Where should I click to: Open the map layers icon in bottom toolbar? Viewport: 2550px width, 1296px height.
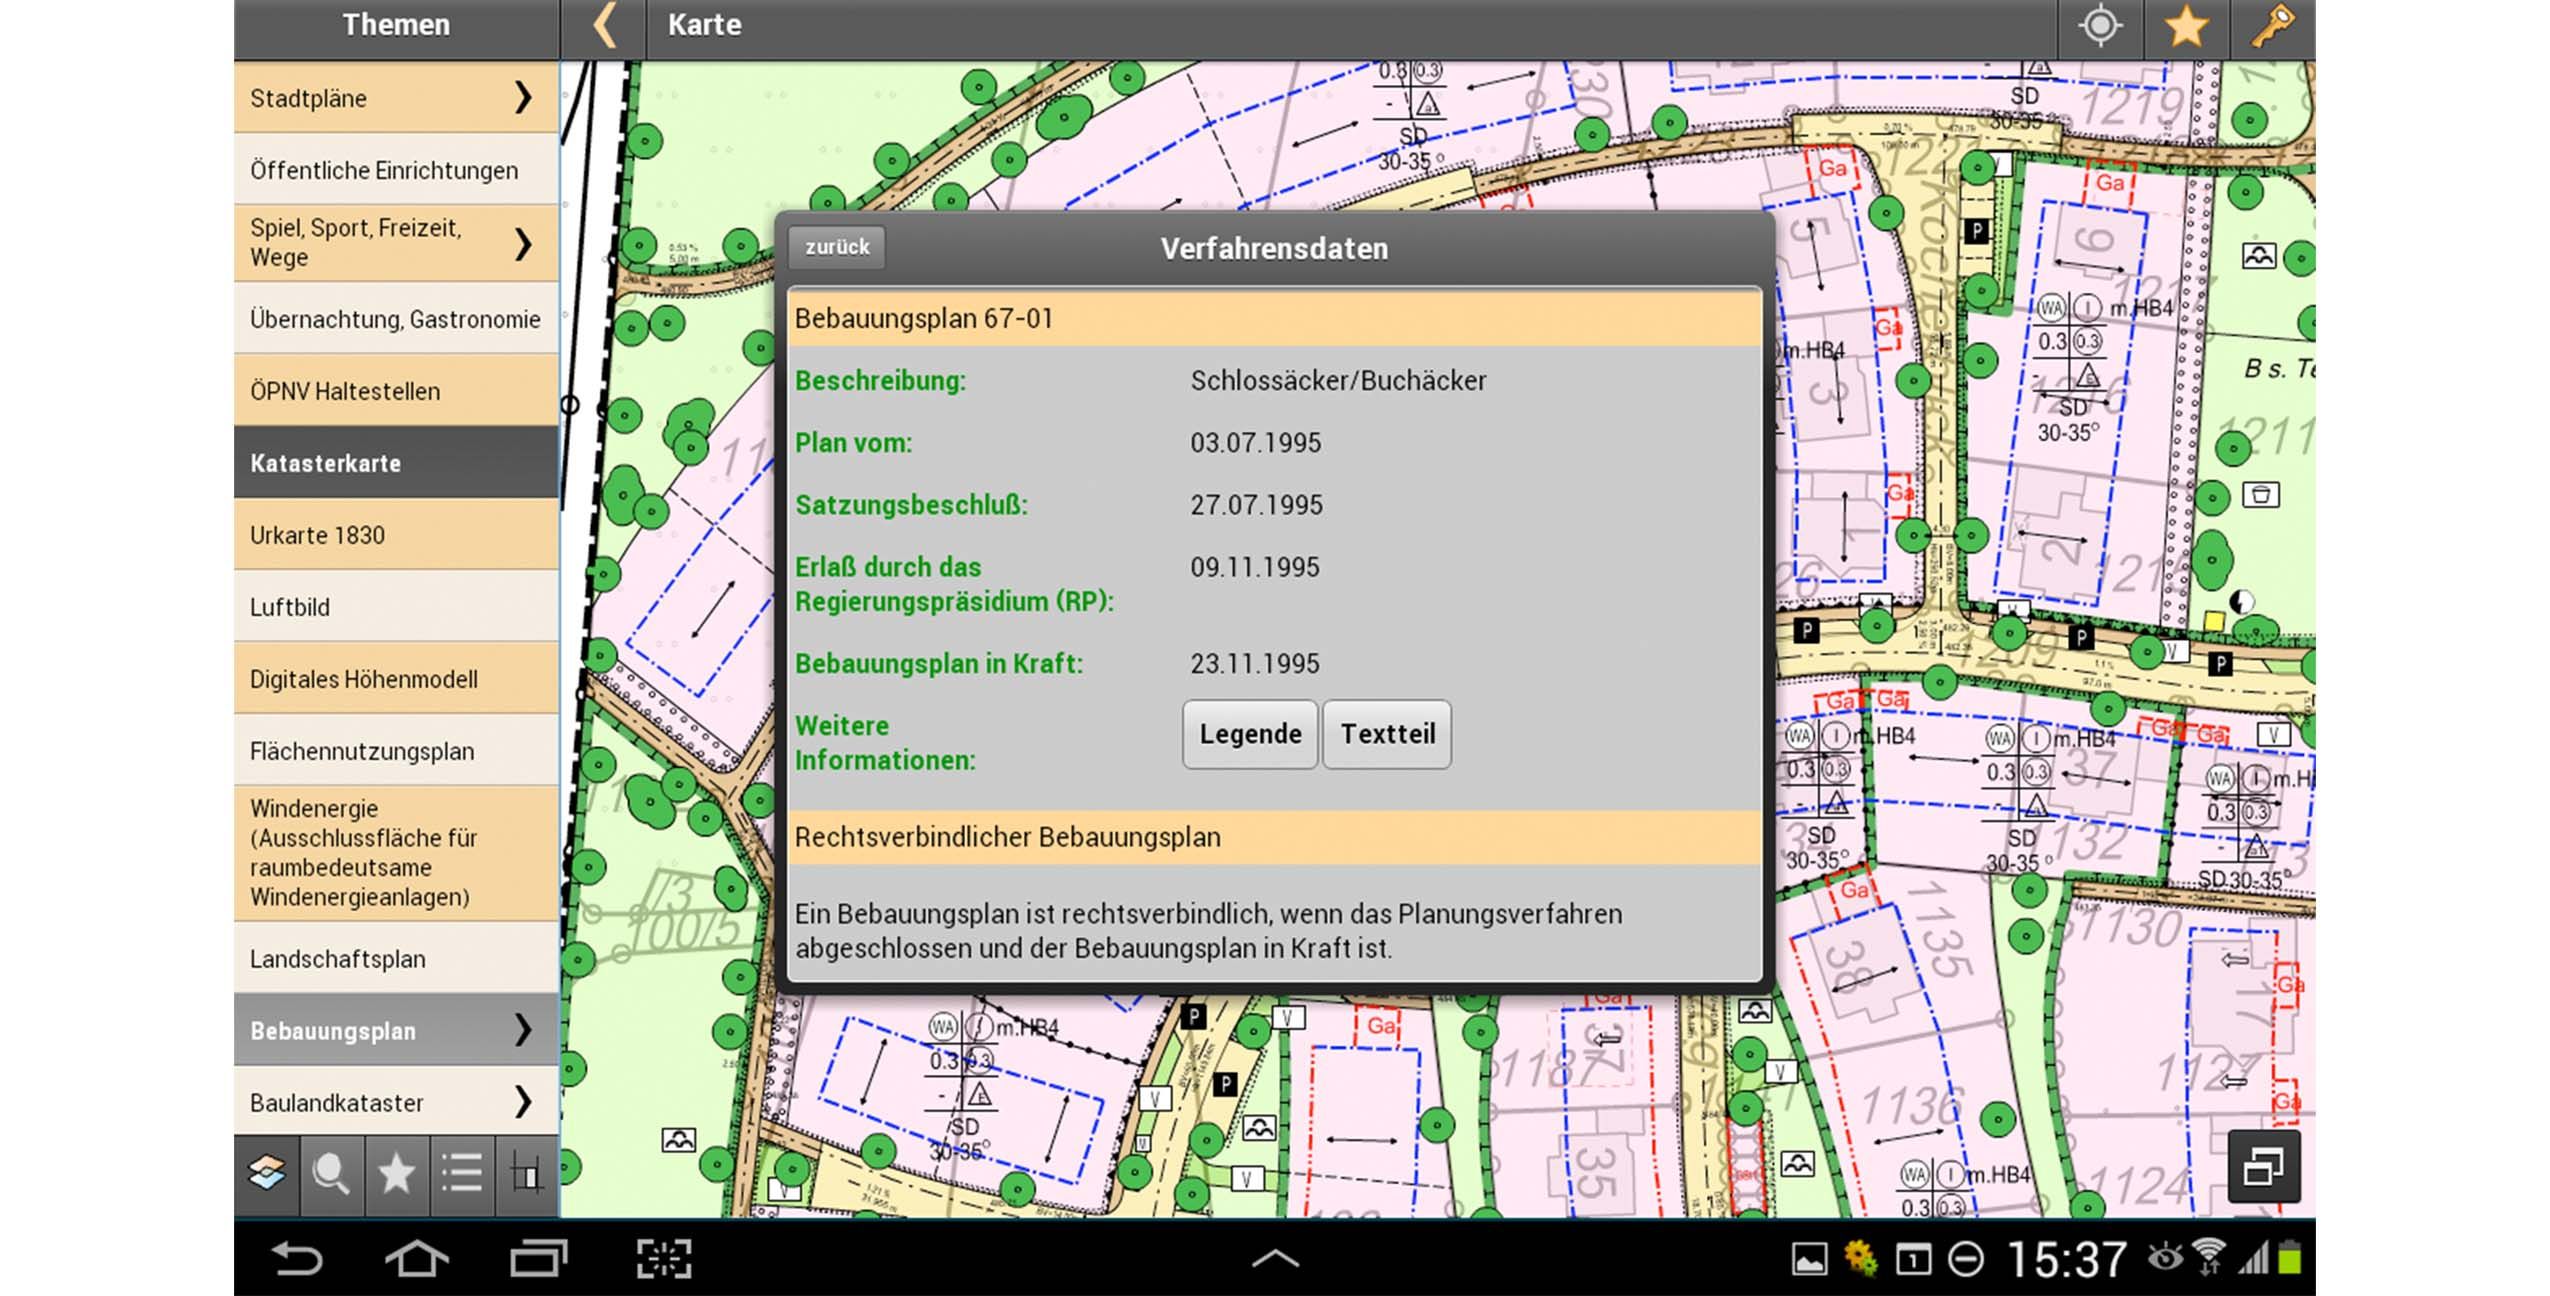point(266,1173)
